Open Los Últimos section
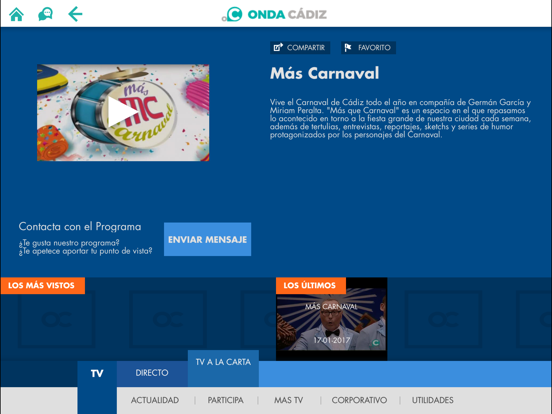The width and height of the screenshot is (552, 414). click(310, 286)
